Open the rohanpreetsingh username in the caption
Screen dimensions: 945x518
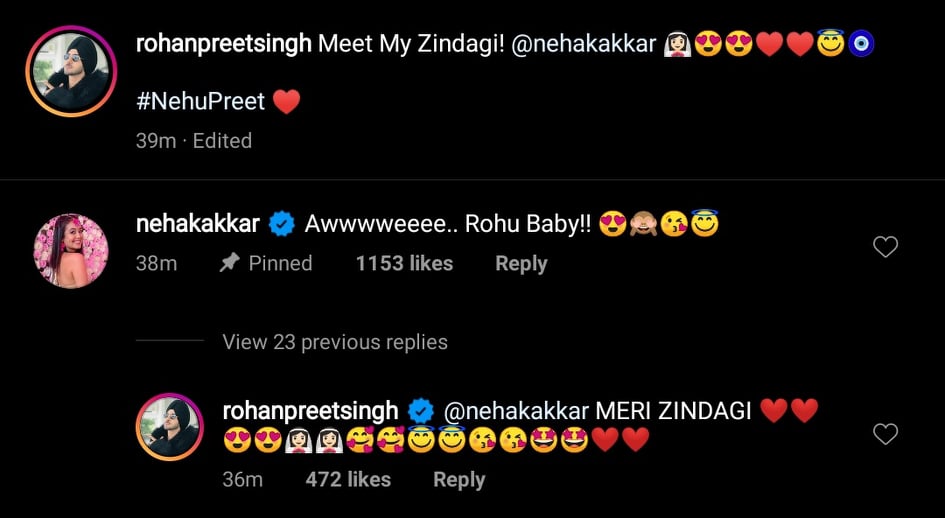(x=222, y=45)
